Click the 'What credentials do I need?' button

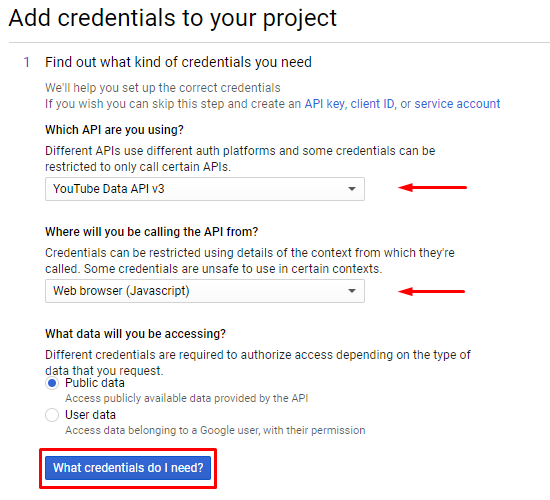(128, 468)
